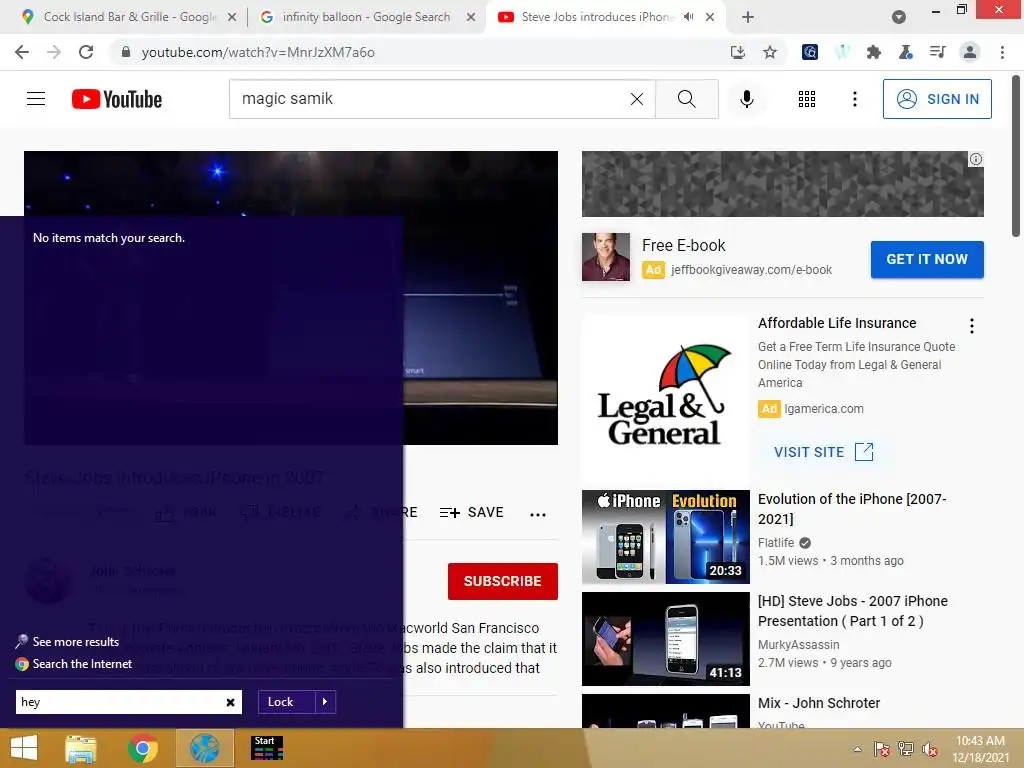Open the Legal & General ad image
The image size is (1024, 768).
pyautogui.click(x=665, y=398)
